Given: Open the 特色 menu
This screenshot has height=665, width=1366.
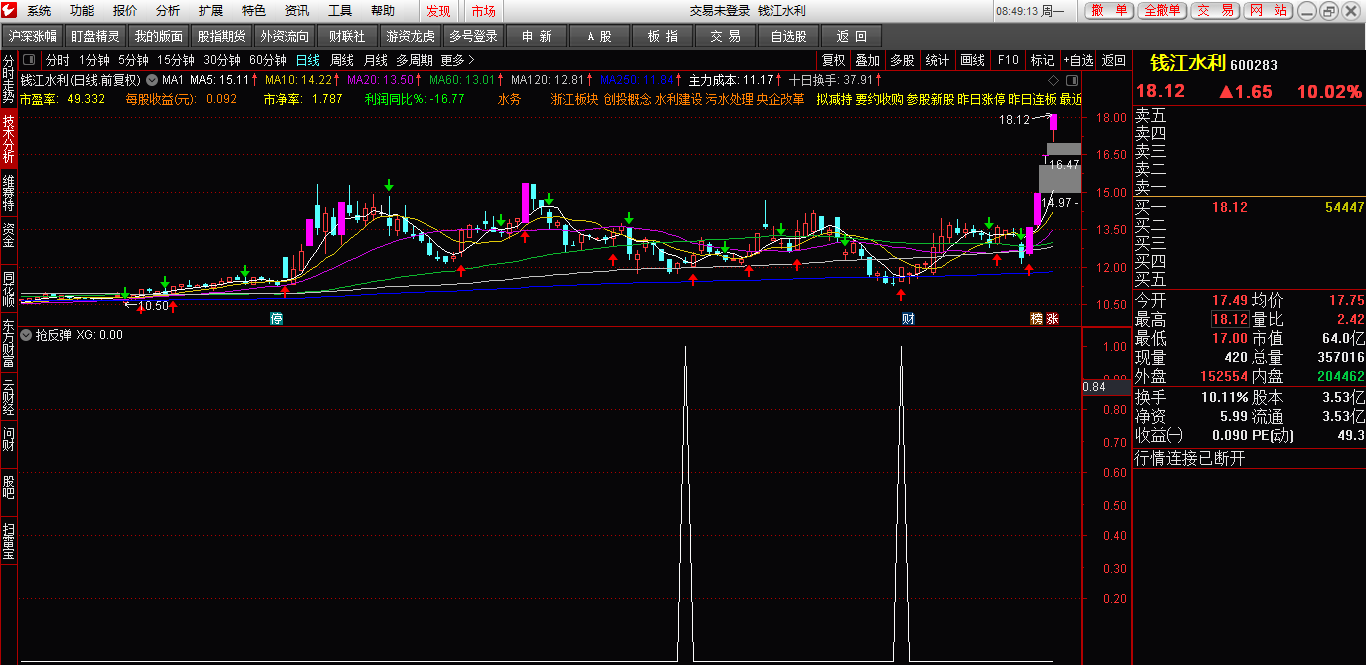Looking at the screenshot, I should [x=254, y=11].
